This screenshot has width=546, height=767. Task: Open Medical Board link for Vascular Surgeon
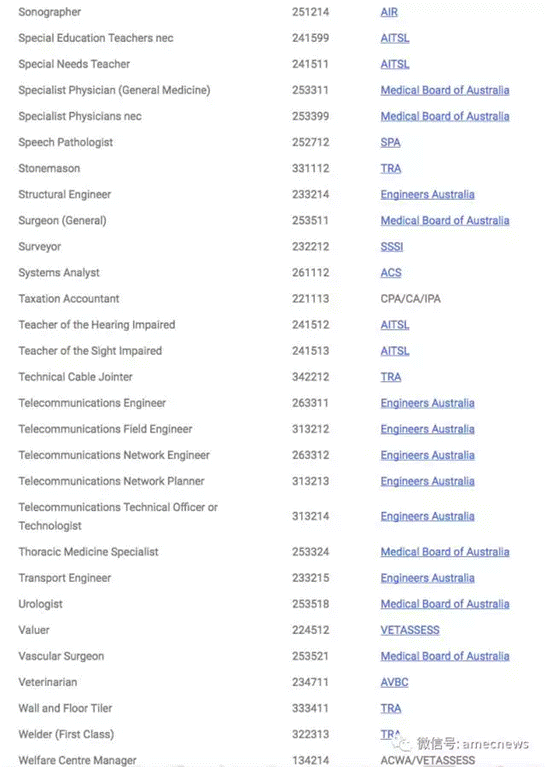point(445,656)
